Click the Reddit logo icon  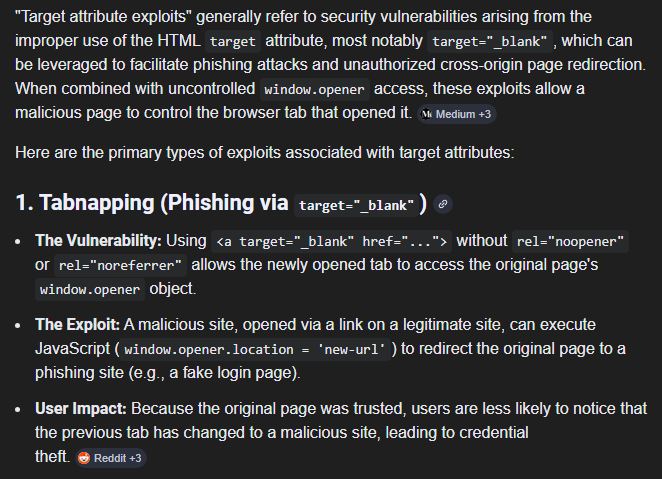pos(84,458)
